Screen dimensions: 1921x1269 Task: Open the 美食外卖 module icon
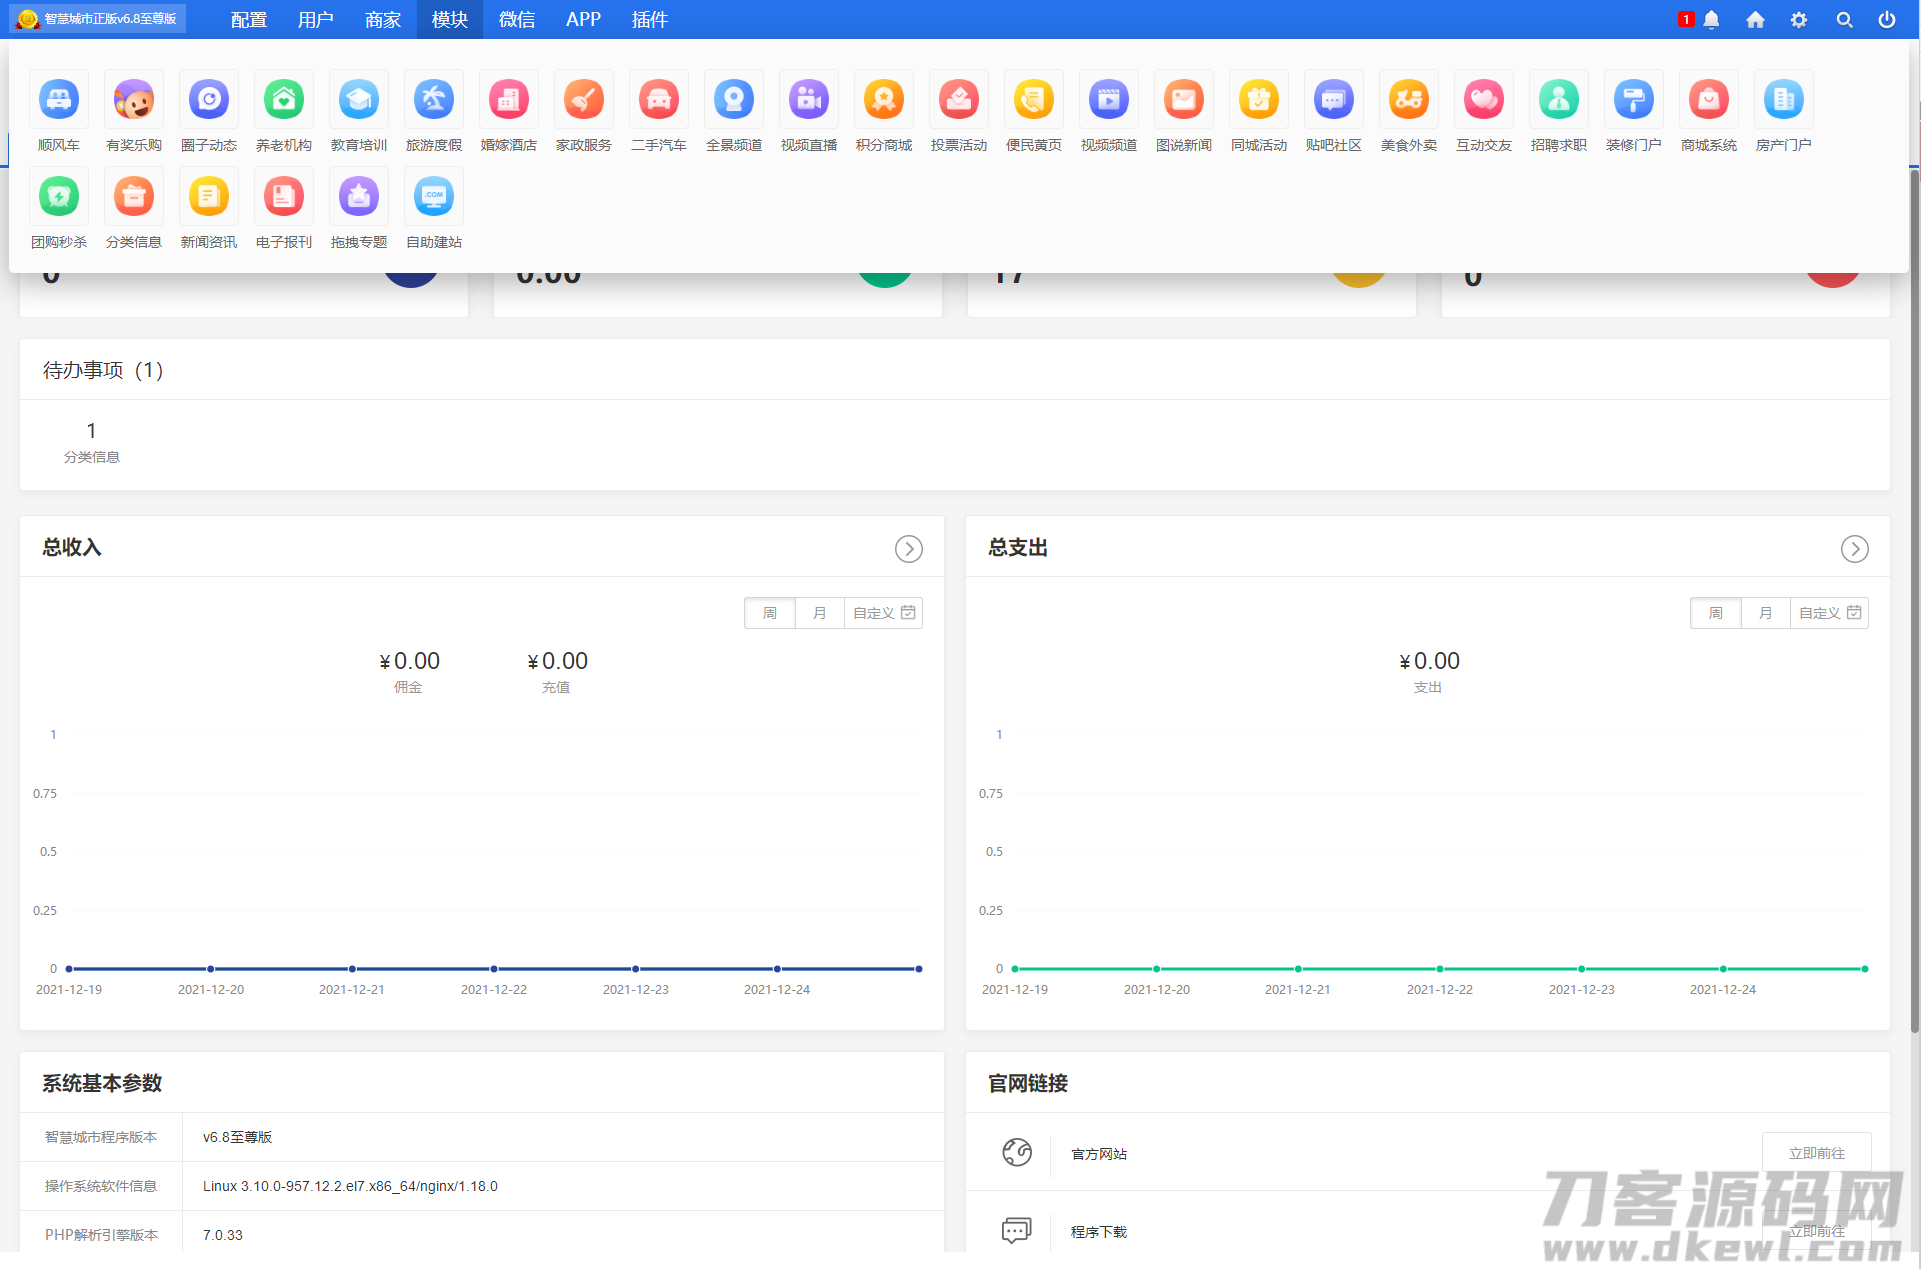1408,100
